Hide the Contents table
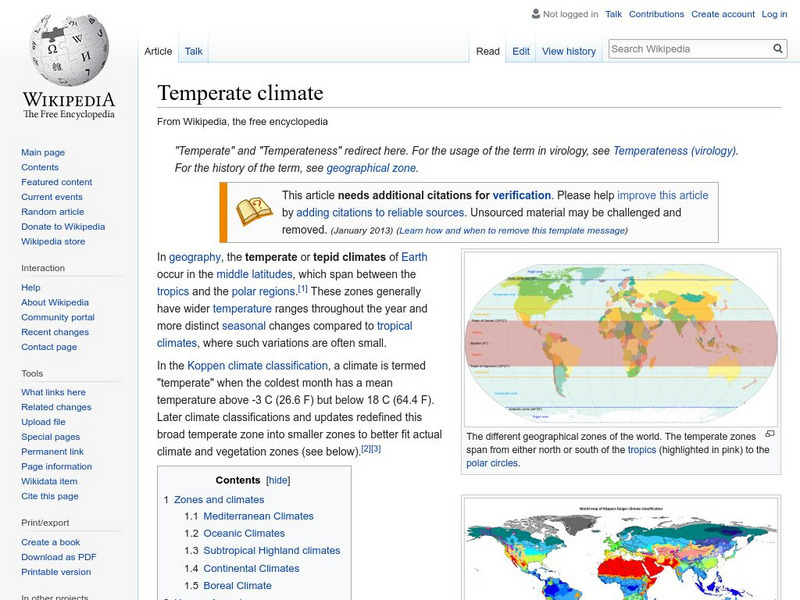This screenshot has width=800, height=600. point(277,479)
